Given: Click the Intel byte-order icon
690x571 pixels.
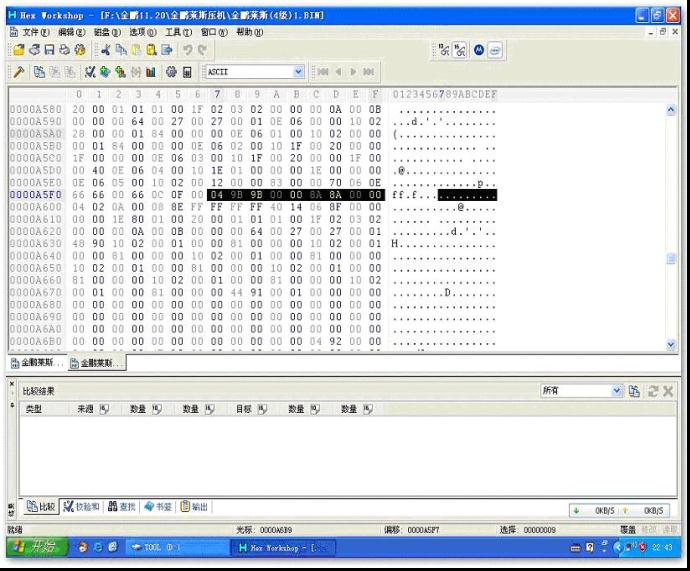Looking at the screenshot, I should pos(495,50).
